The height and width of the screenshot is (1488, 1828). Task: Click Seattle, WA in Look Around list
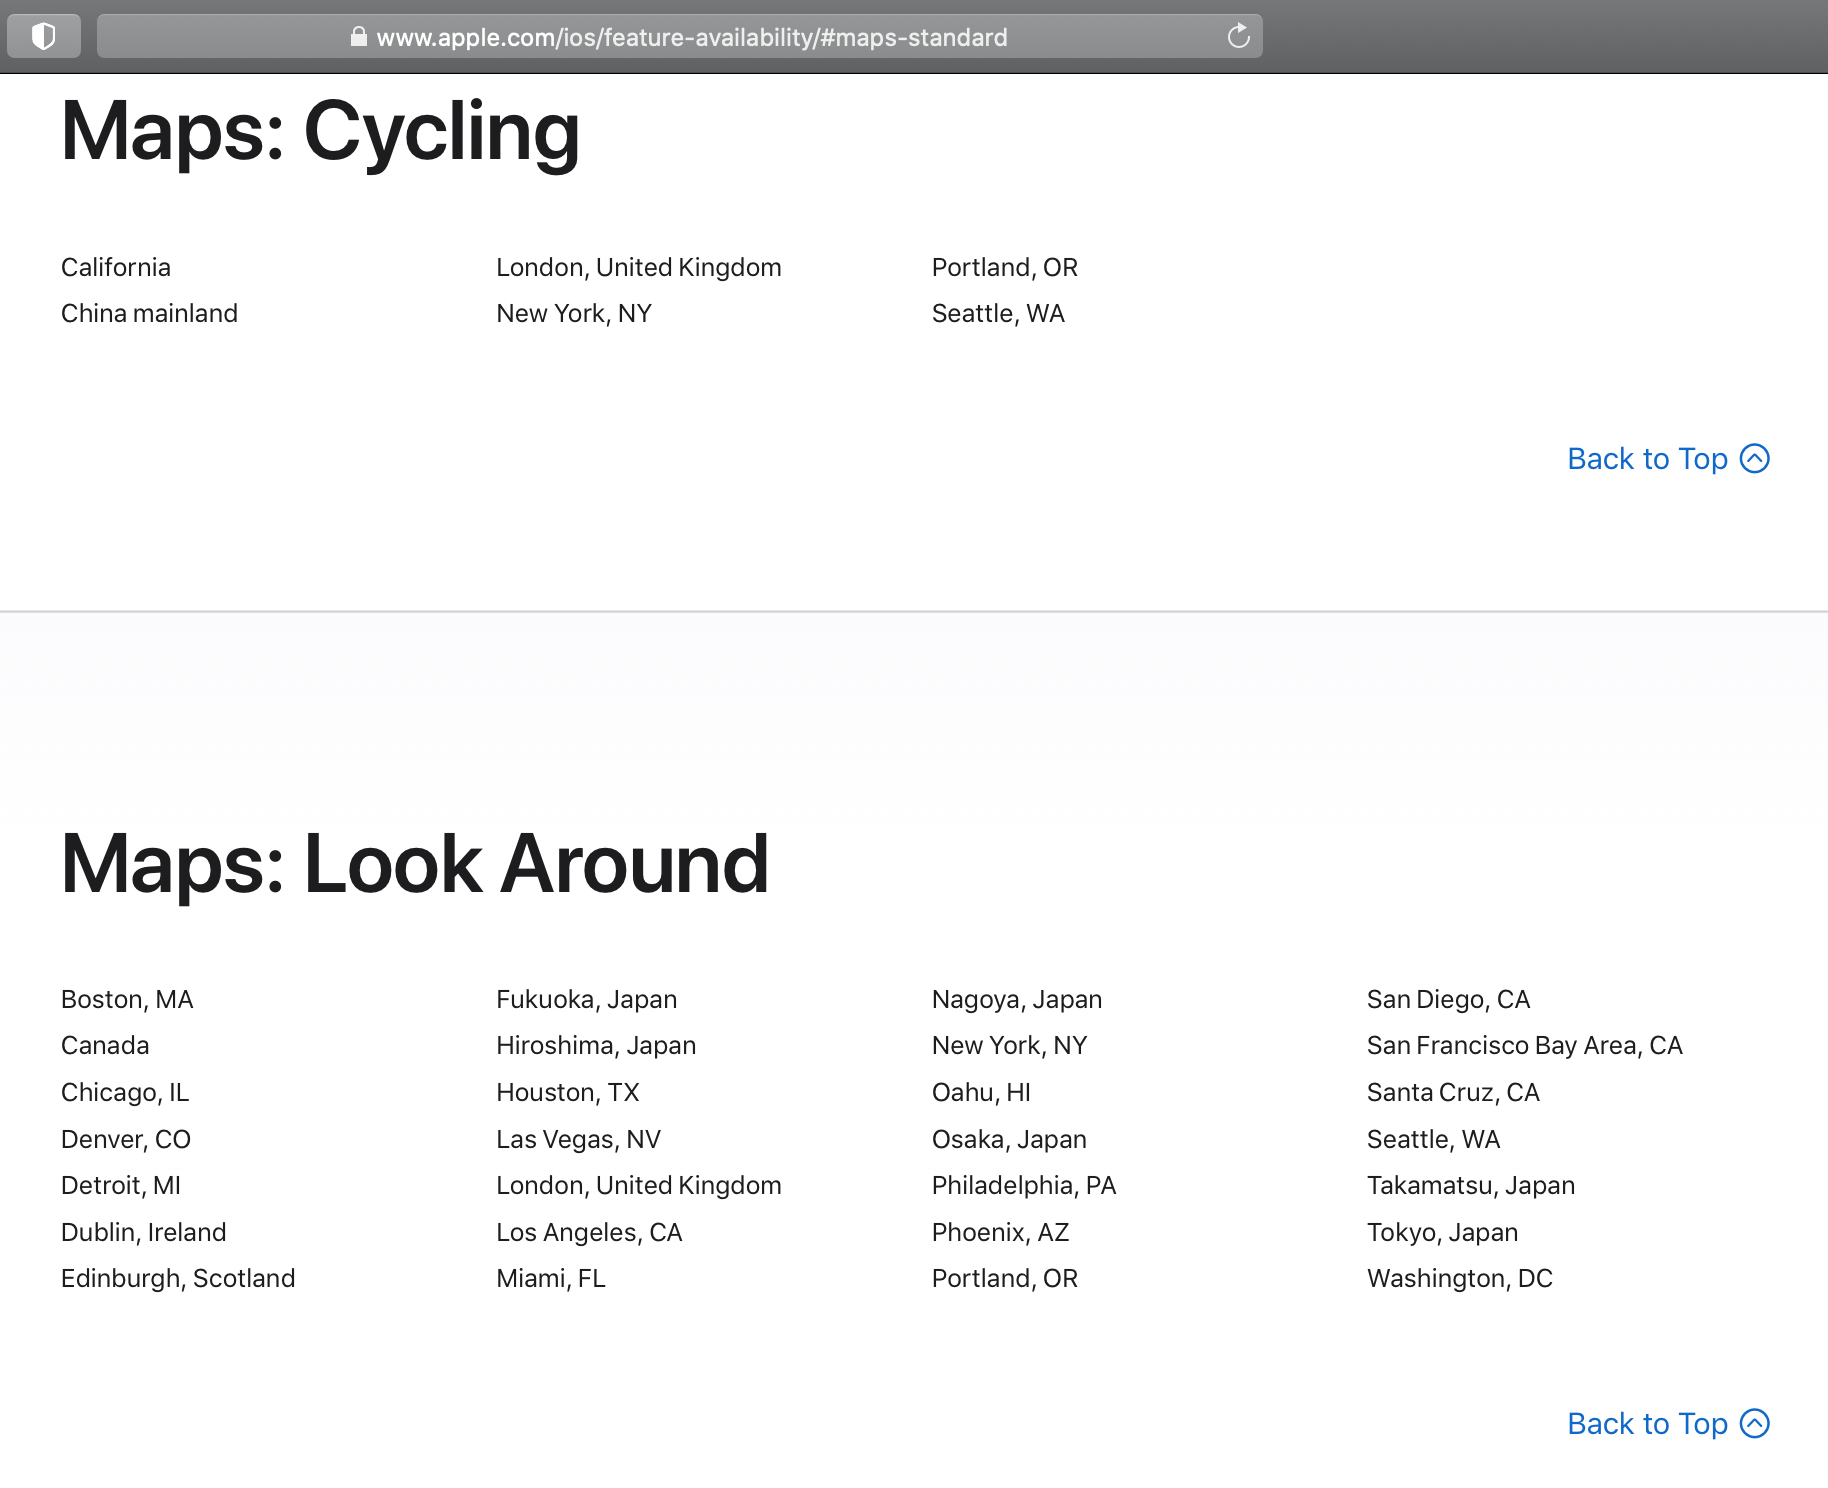(1434, 1140)
